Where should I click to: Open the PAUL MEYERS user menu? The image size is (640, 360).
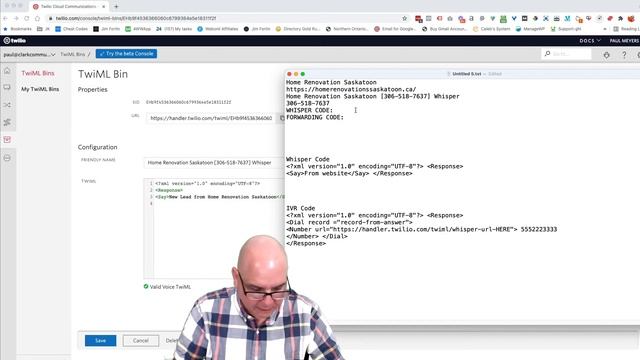pyautogui.click(x=624, y=40)
